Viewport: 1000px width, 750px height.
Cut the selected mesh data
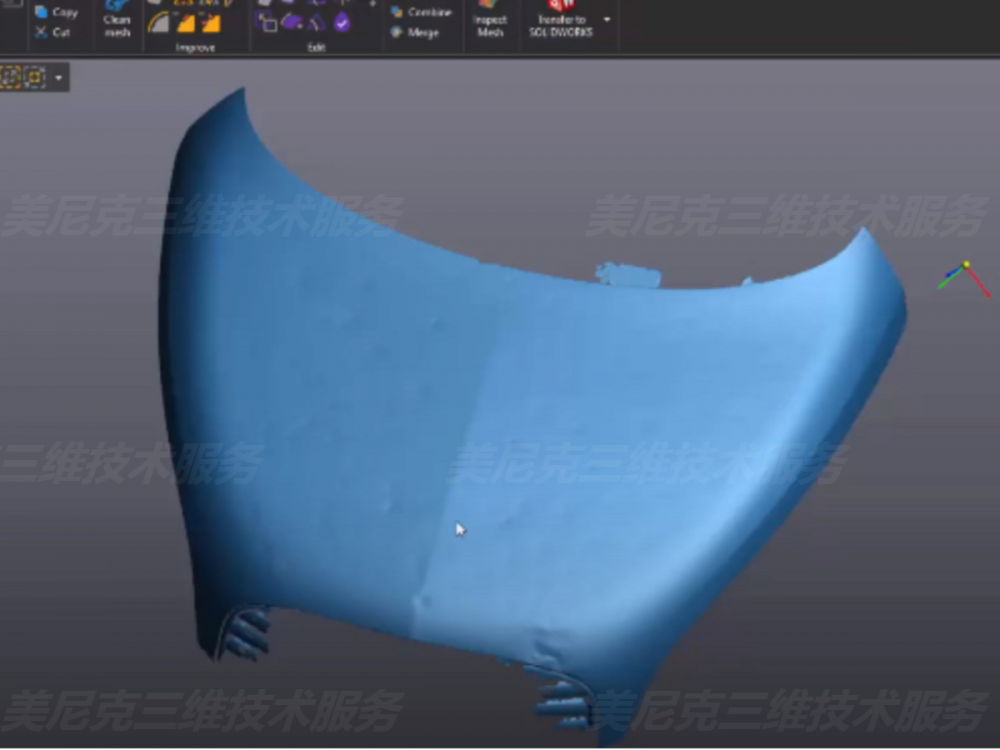(x=56, y=32)
